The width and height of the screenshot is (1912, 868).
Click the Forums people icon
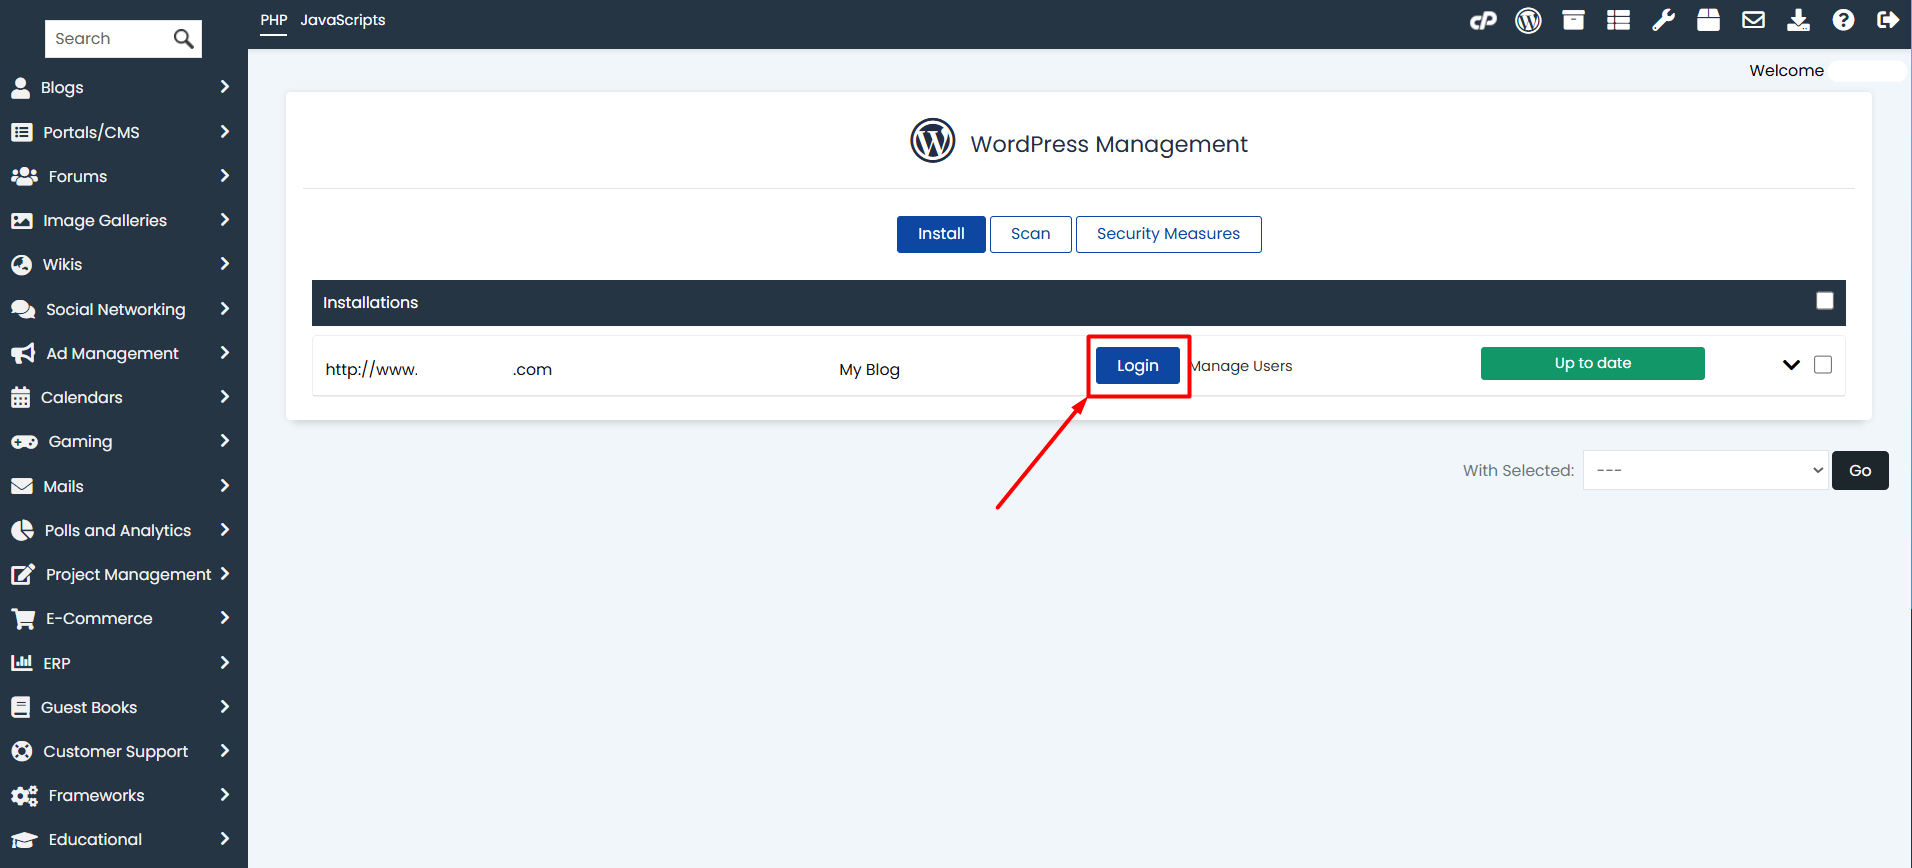(x=24, y=176)
